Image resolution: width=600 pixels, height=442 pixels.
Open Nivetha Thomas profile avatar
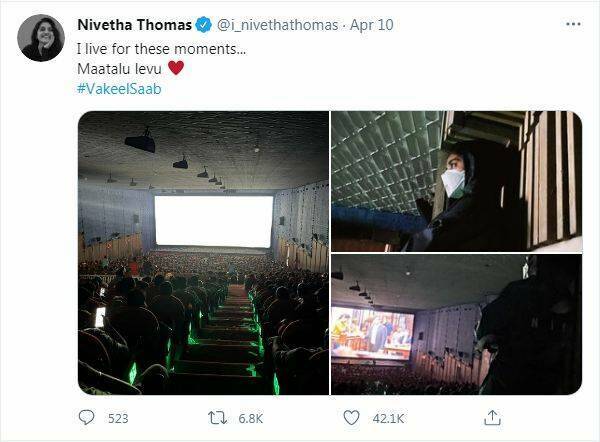click(41, 38)
